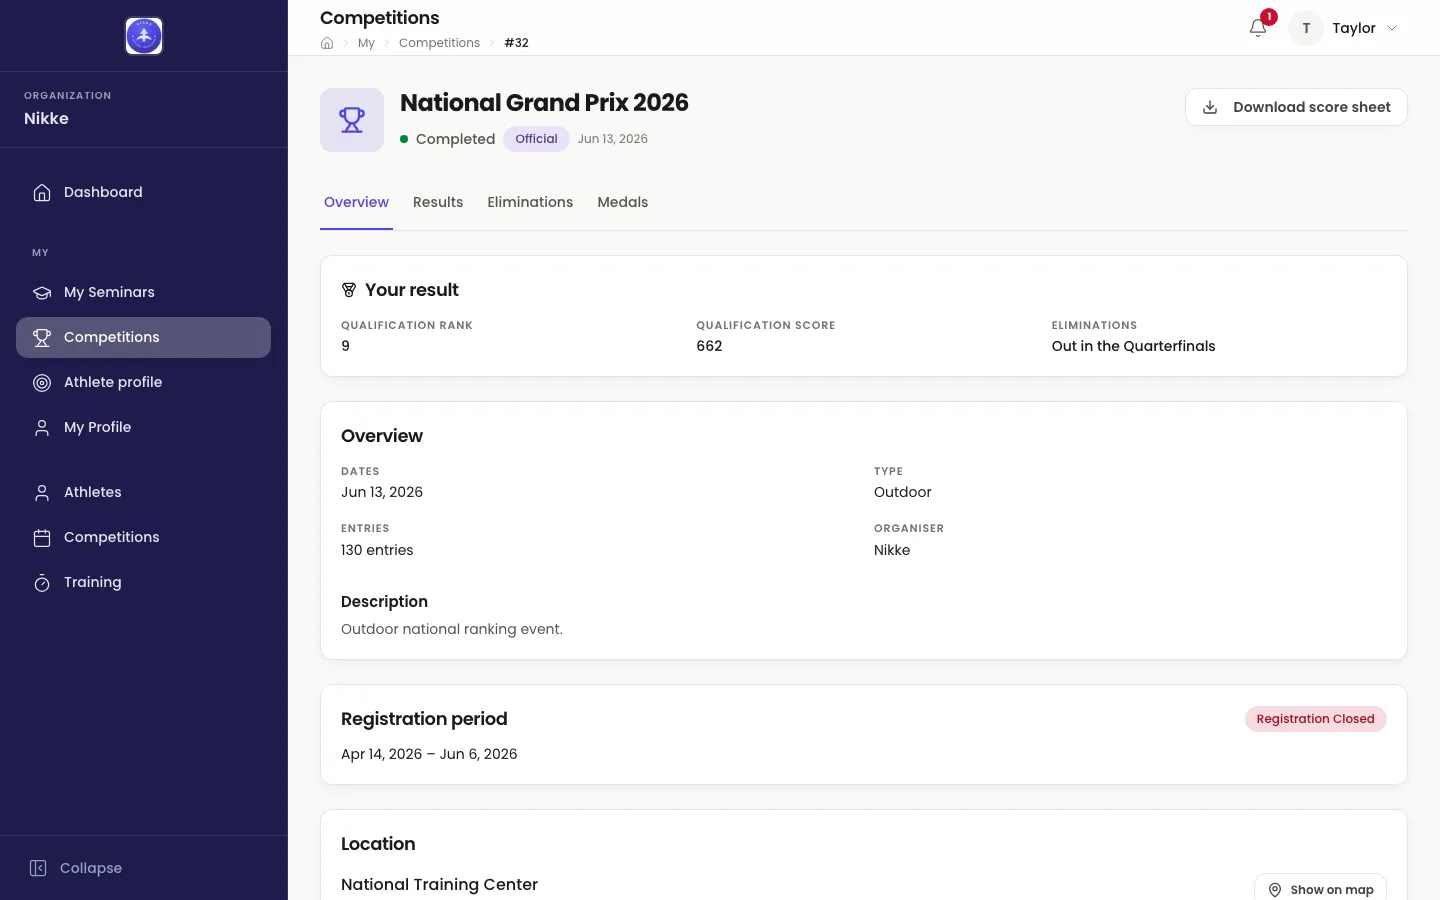The width and height of the screenshot is (1440, 900).
Task: Click the Collapse sidebar panel icon
Action: (x=38, y=868)
